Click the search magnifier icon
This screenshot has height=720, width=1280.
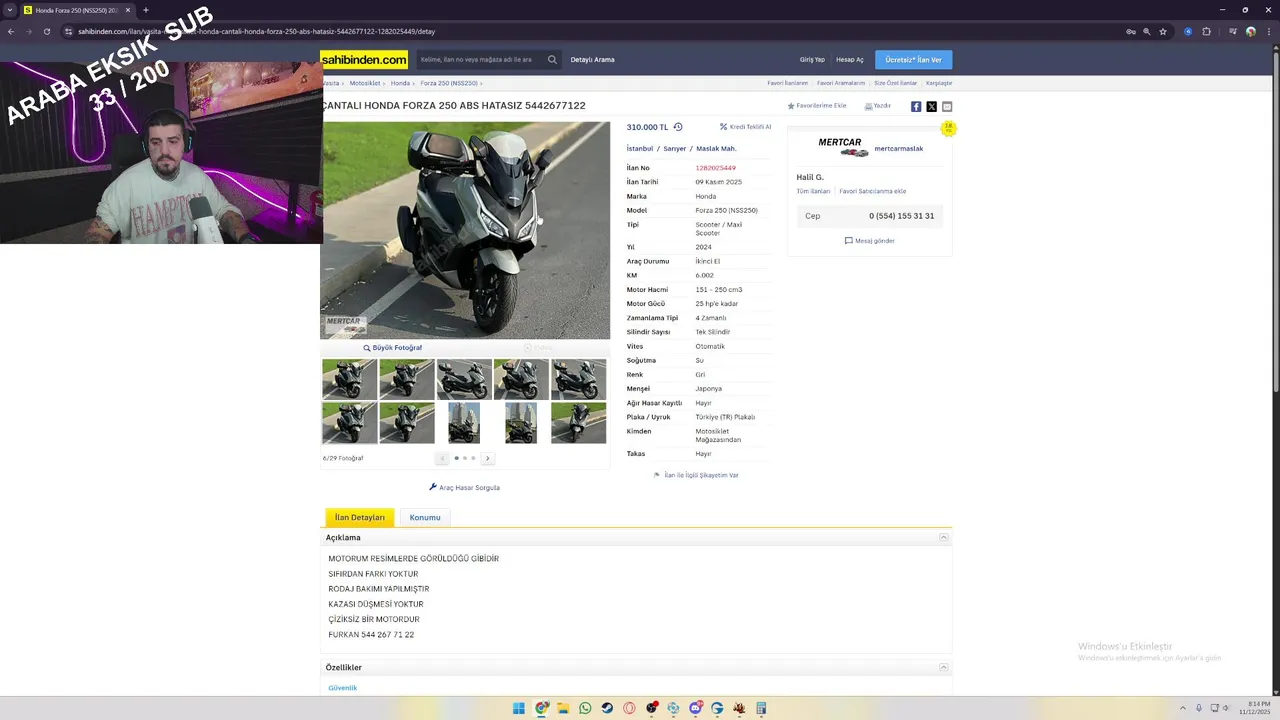coord(552,60)
